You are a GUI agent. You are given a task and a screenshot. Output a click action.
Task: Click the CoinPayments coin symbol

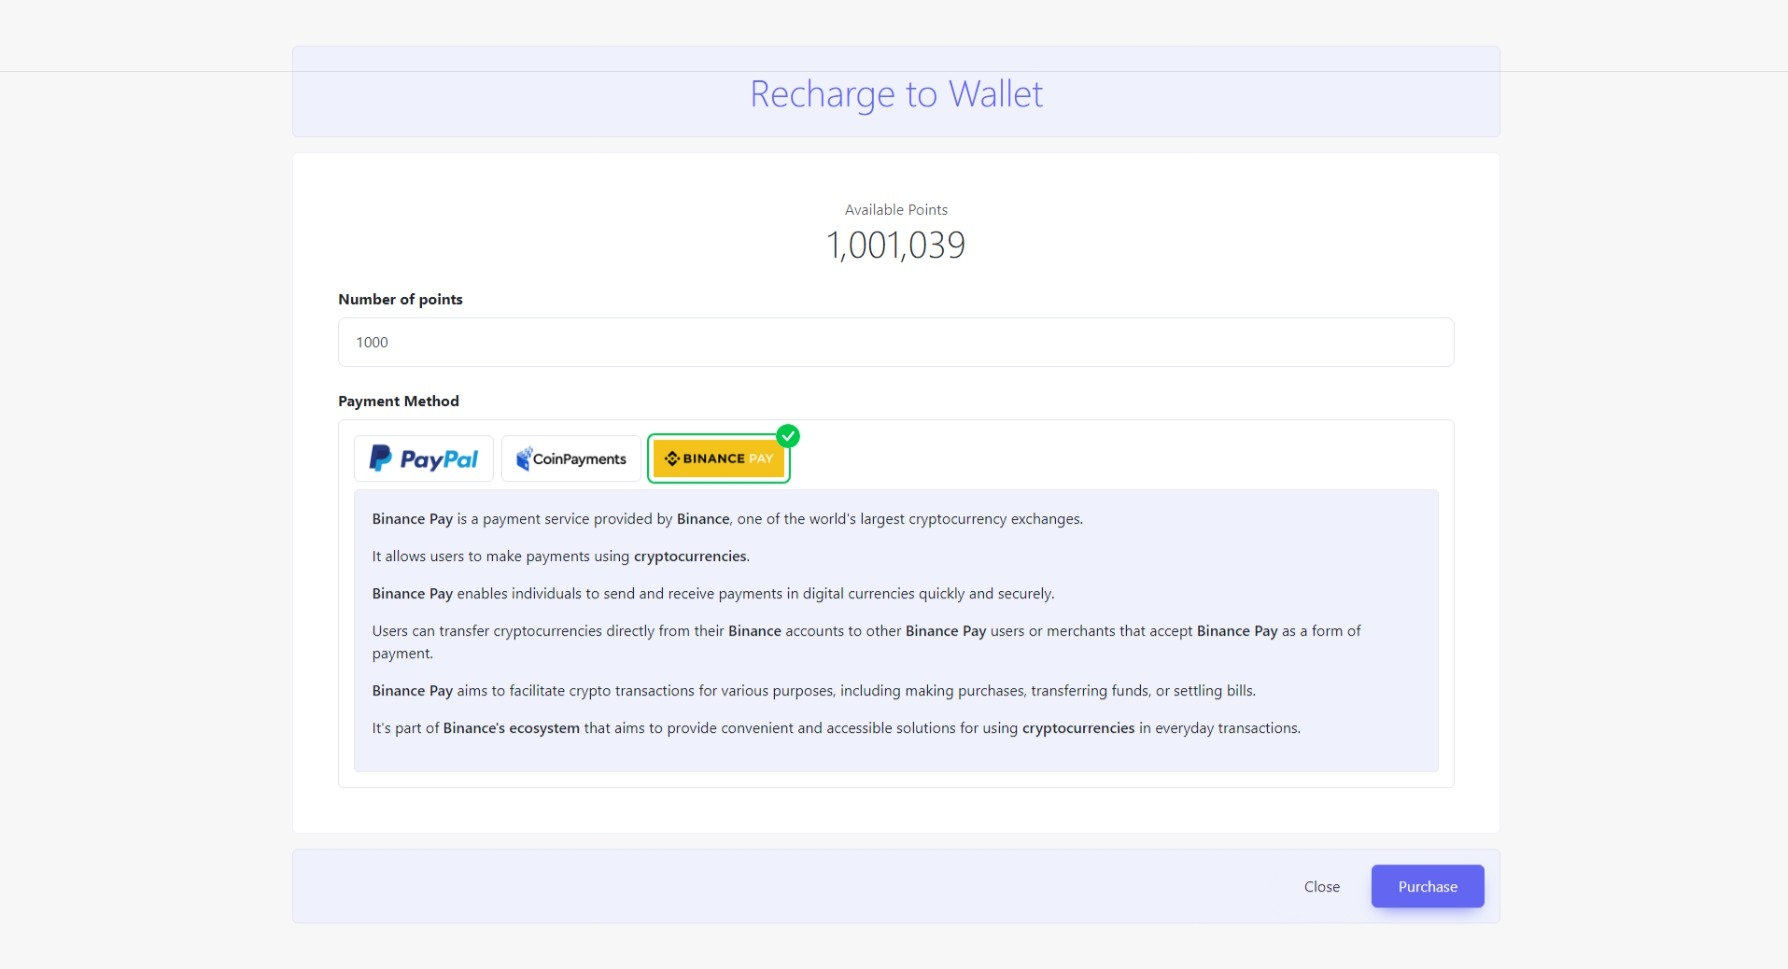[x=522, y=457]
